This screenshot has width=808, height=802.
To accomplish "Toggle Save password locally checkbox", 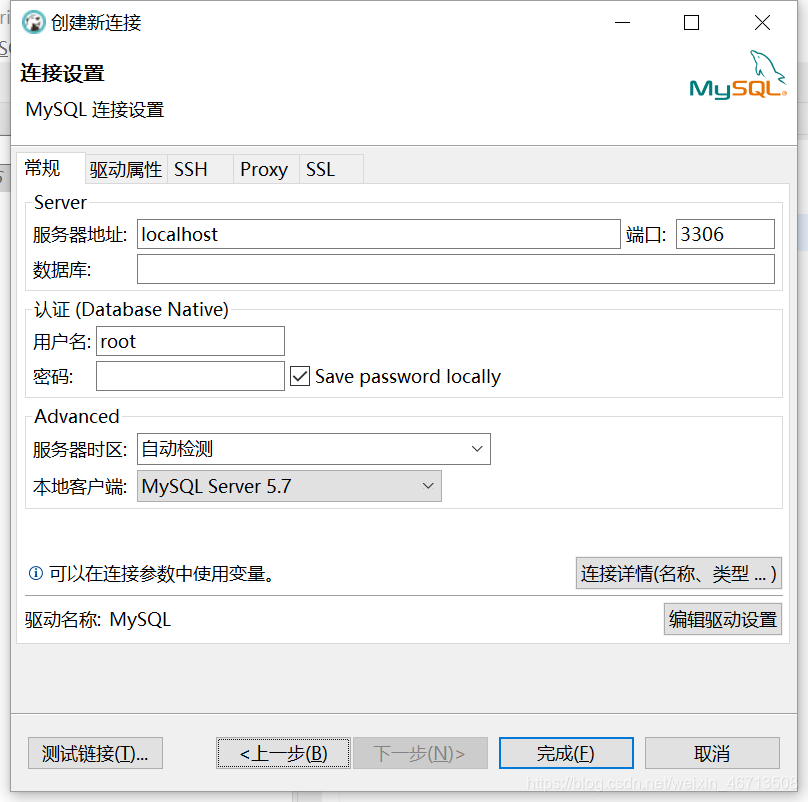I will (300, 376).
